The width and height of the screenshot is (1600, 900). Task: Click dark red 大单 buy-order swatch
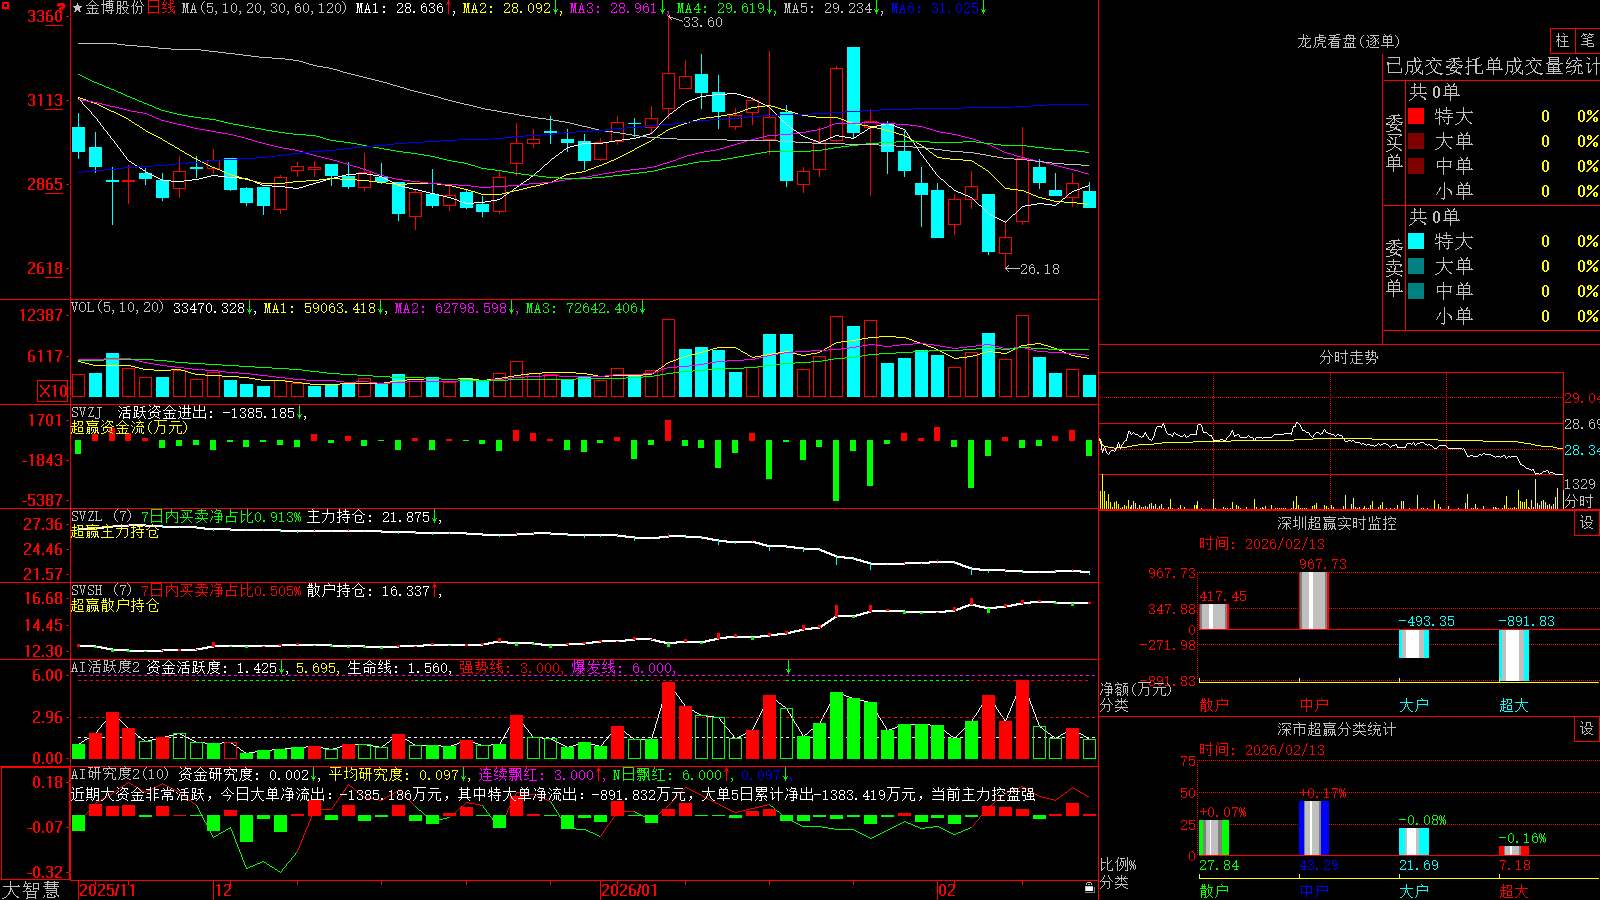[x=1416, y=141]
